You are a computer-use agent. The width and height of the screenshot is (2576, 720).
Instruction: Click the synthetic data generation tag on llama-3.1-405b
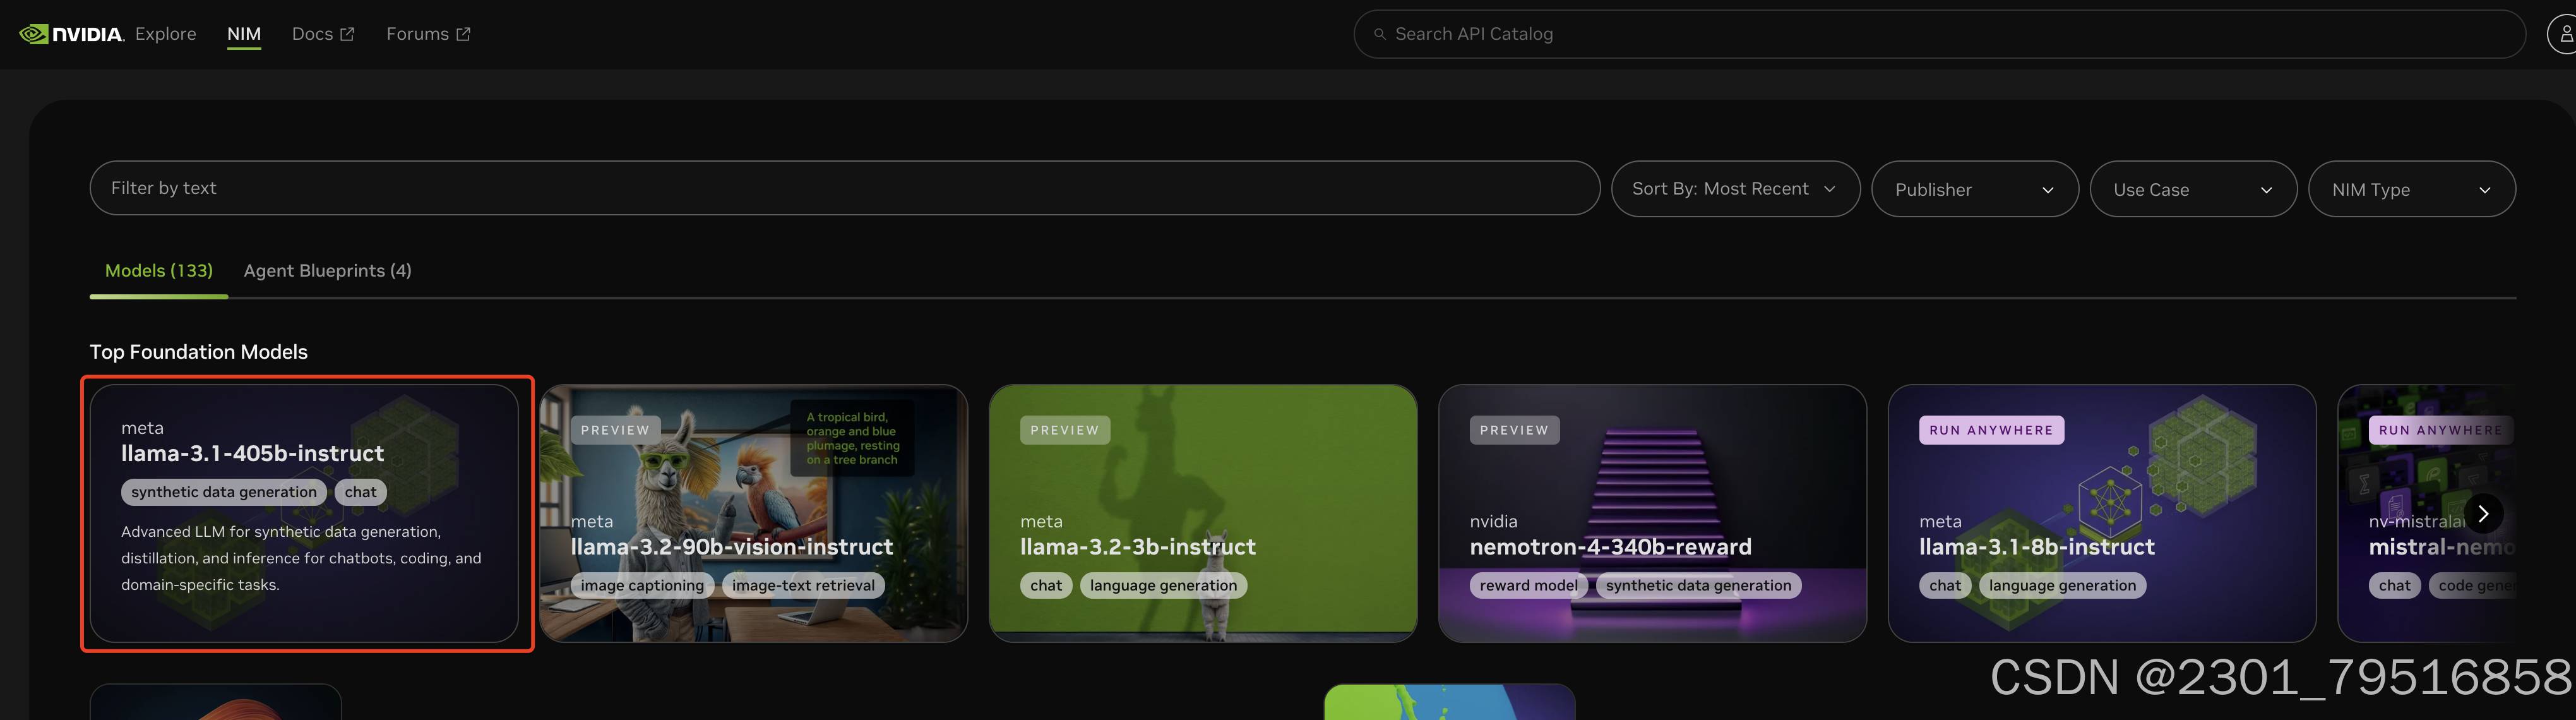point(224,492)
